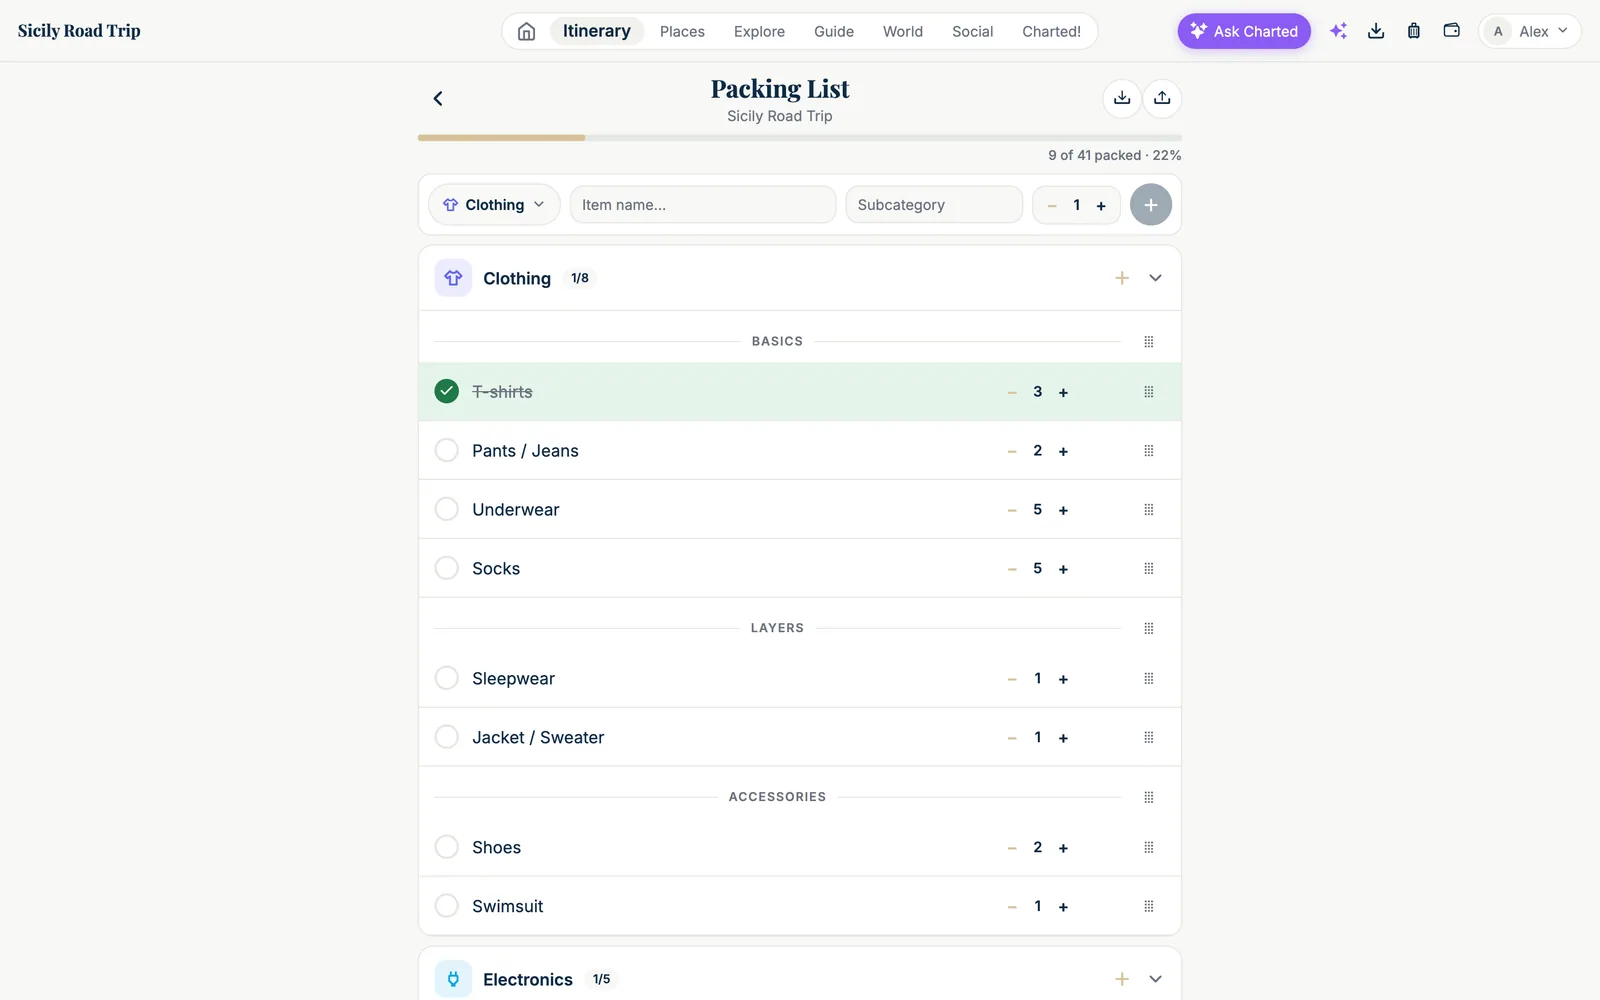Tick the Sleepwear checkbox

[447, 678]
